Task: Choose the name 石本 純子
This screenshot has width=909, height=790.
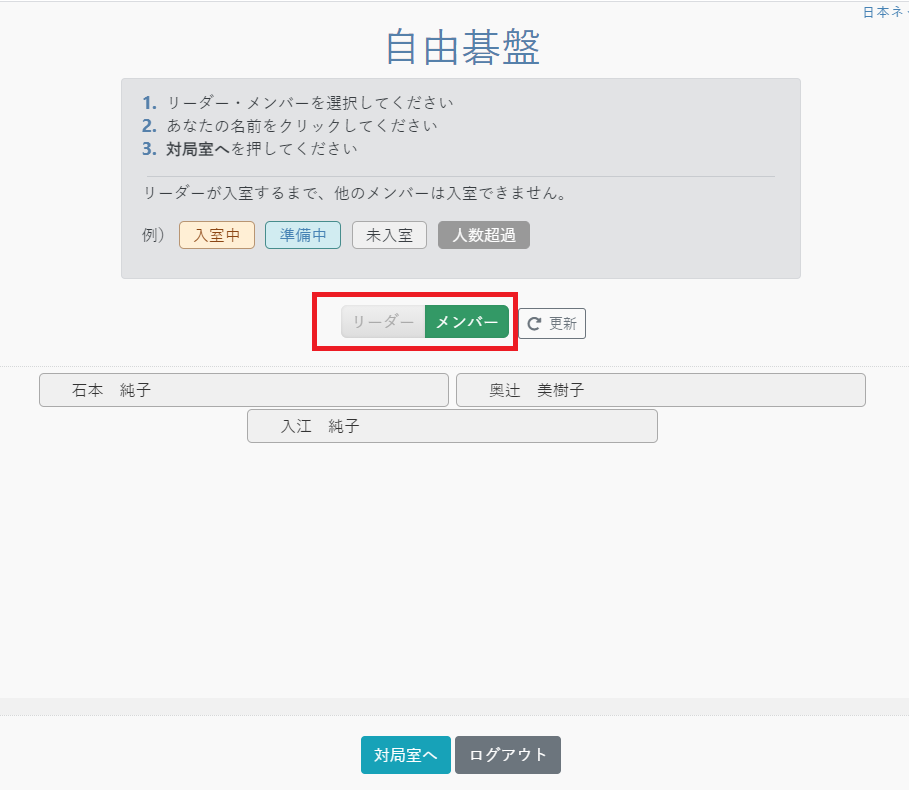Action: tap(243, 390)
